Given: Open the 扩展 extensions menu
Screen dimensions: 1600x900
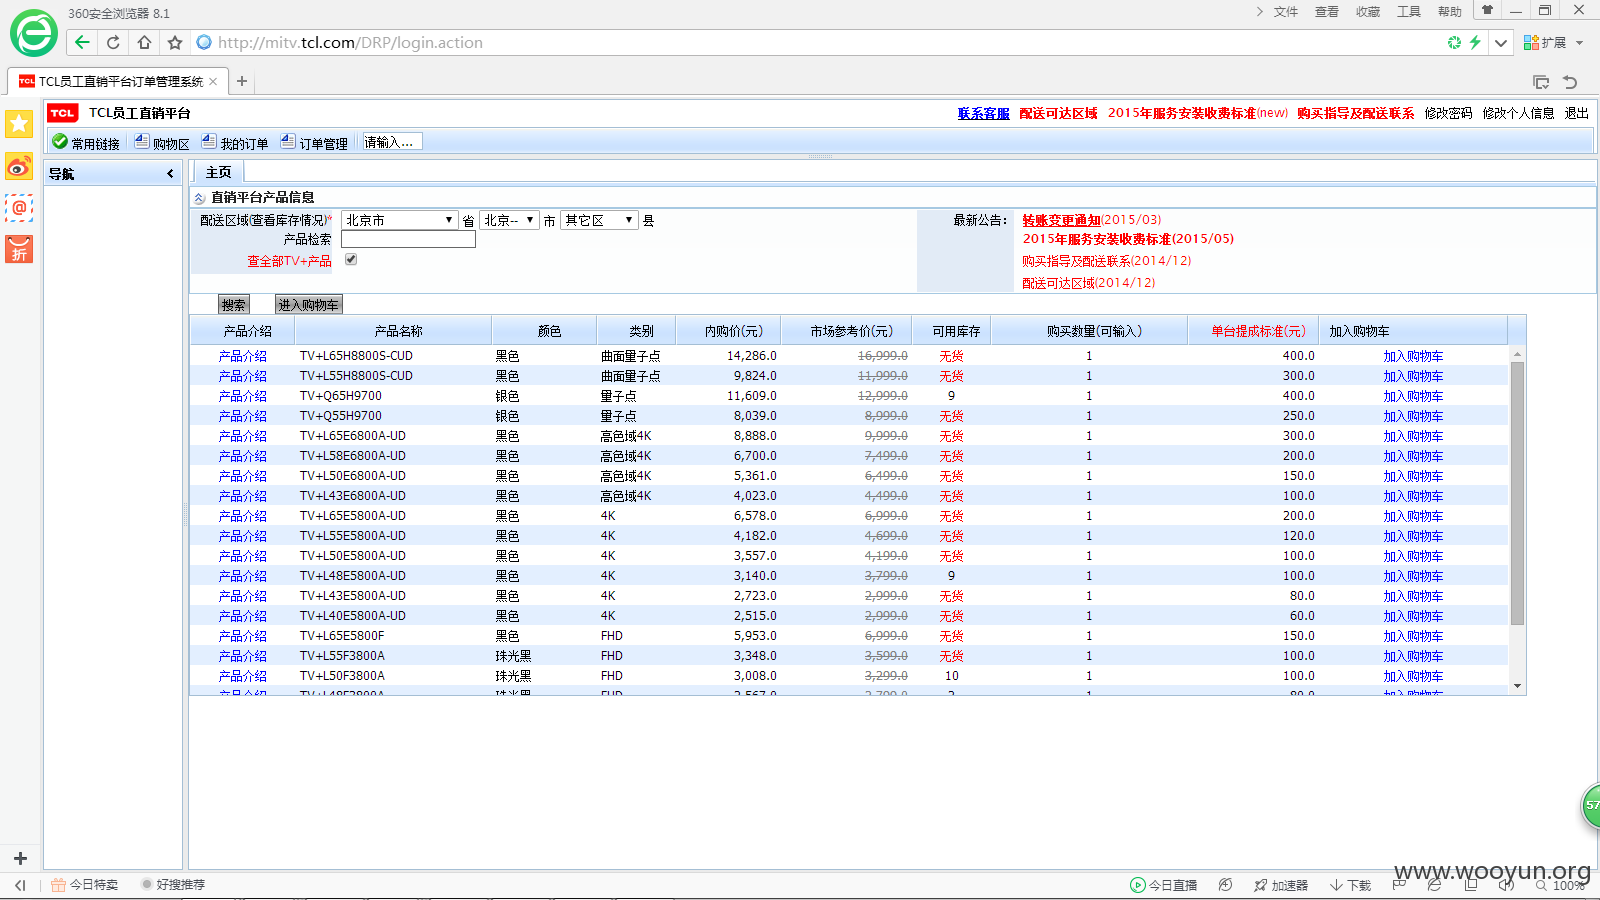Looking at the screenshot, I should (x=1554, y=42).
